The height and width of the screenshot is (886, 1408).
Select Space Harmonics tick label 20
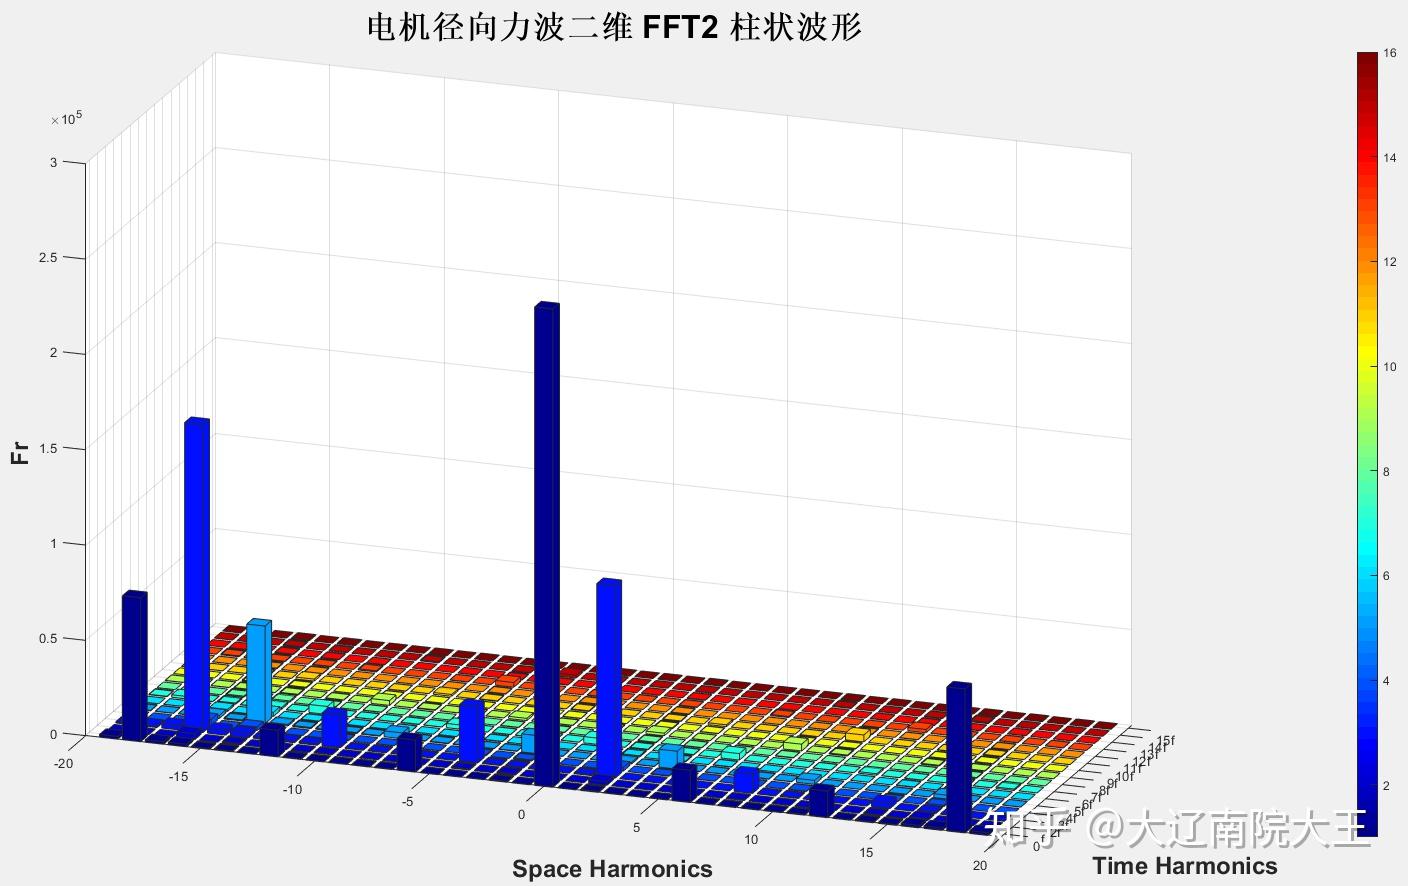pyautogui.click(x=980, y=866)
